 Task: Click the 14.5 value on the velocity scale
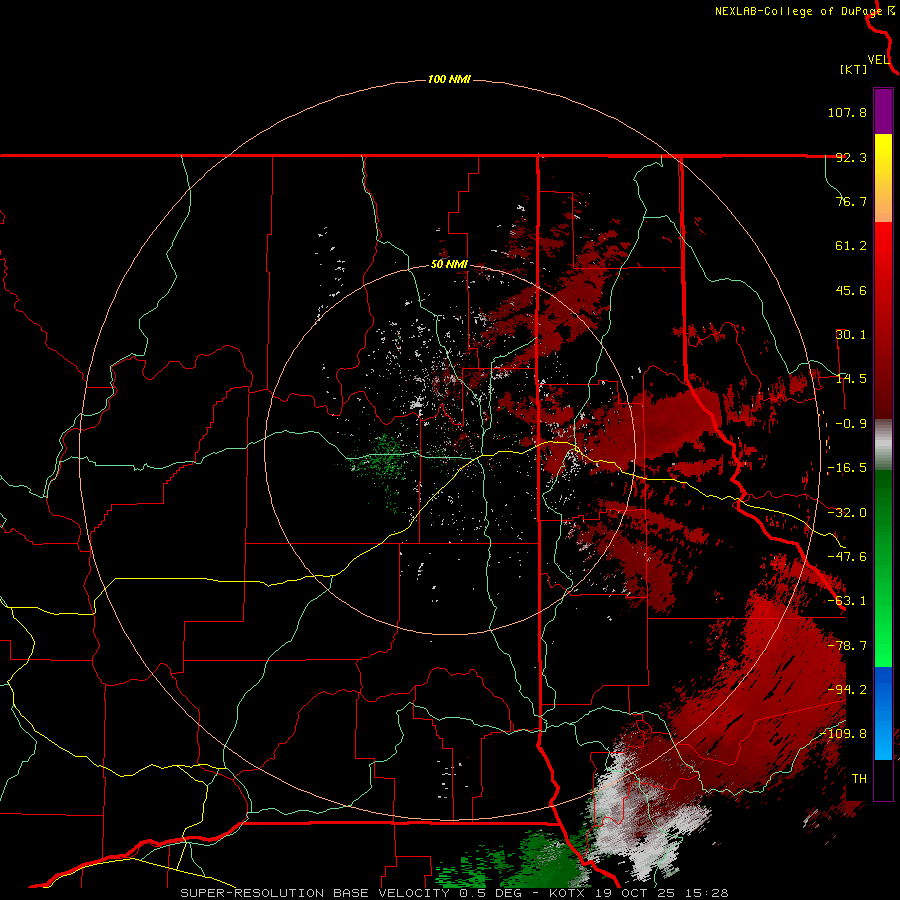pyautogui.click(x=851, y=379)
